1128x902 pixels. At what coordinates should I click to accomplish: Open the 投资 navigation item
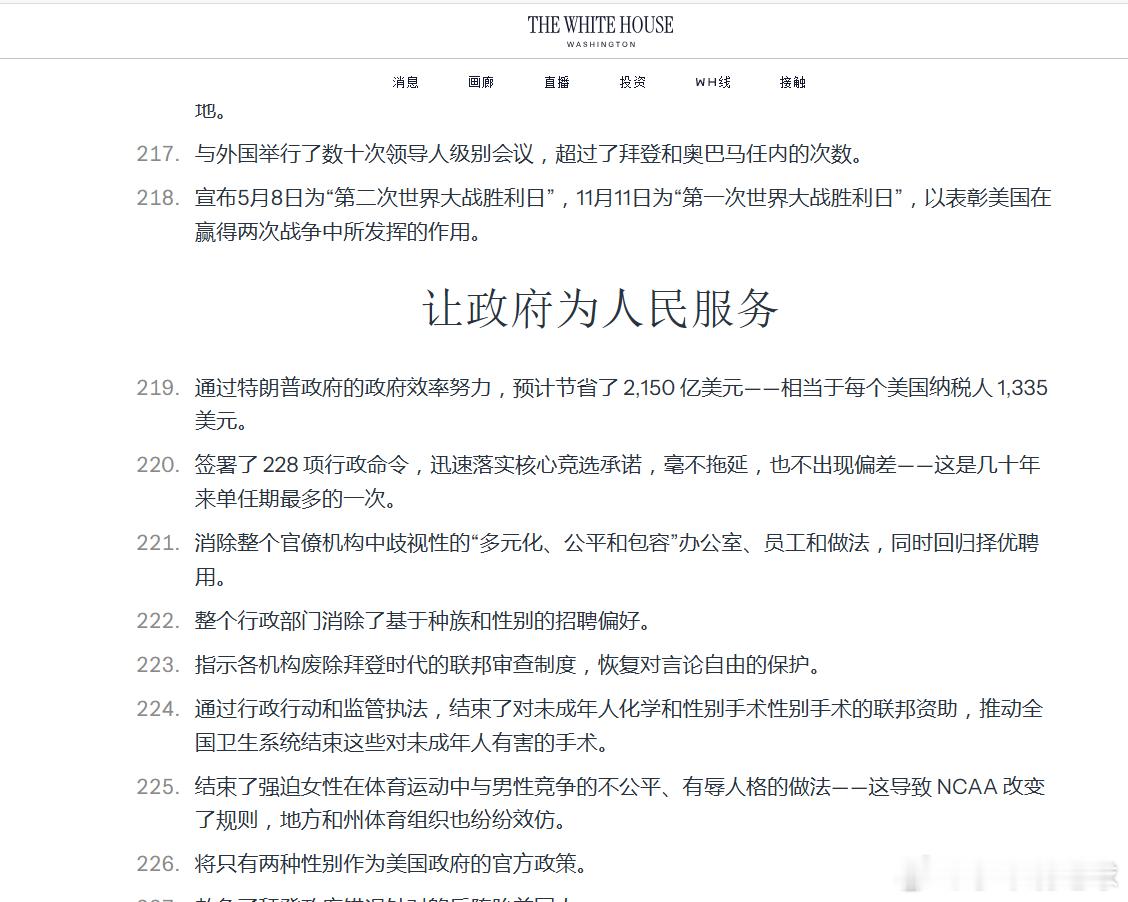(x=633, y=82)
